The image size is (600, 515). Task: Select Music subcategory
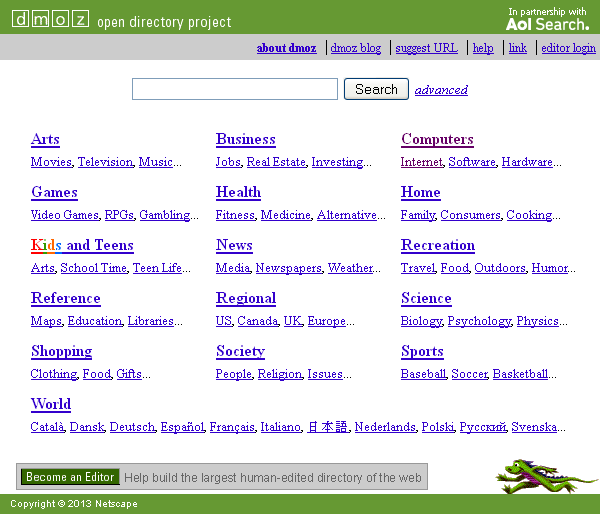156,162
